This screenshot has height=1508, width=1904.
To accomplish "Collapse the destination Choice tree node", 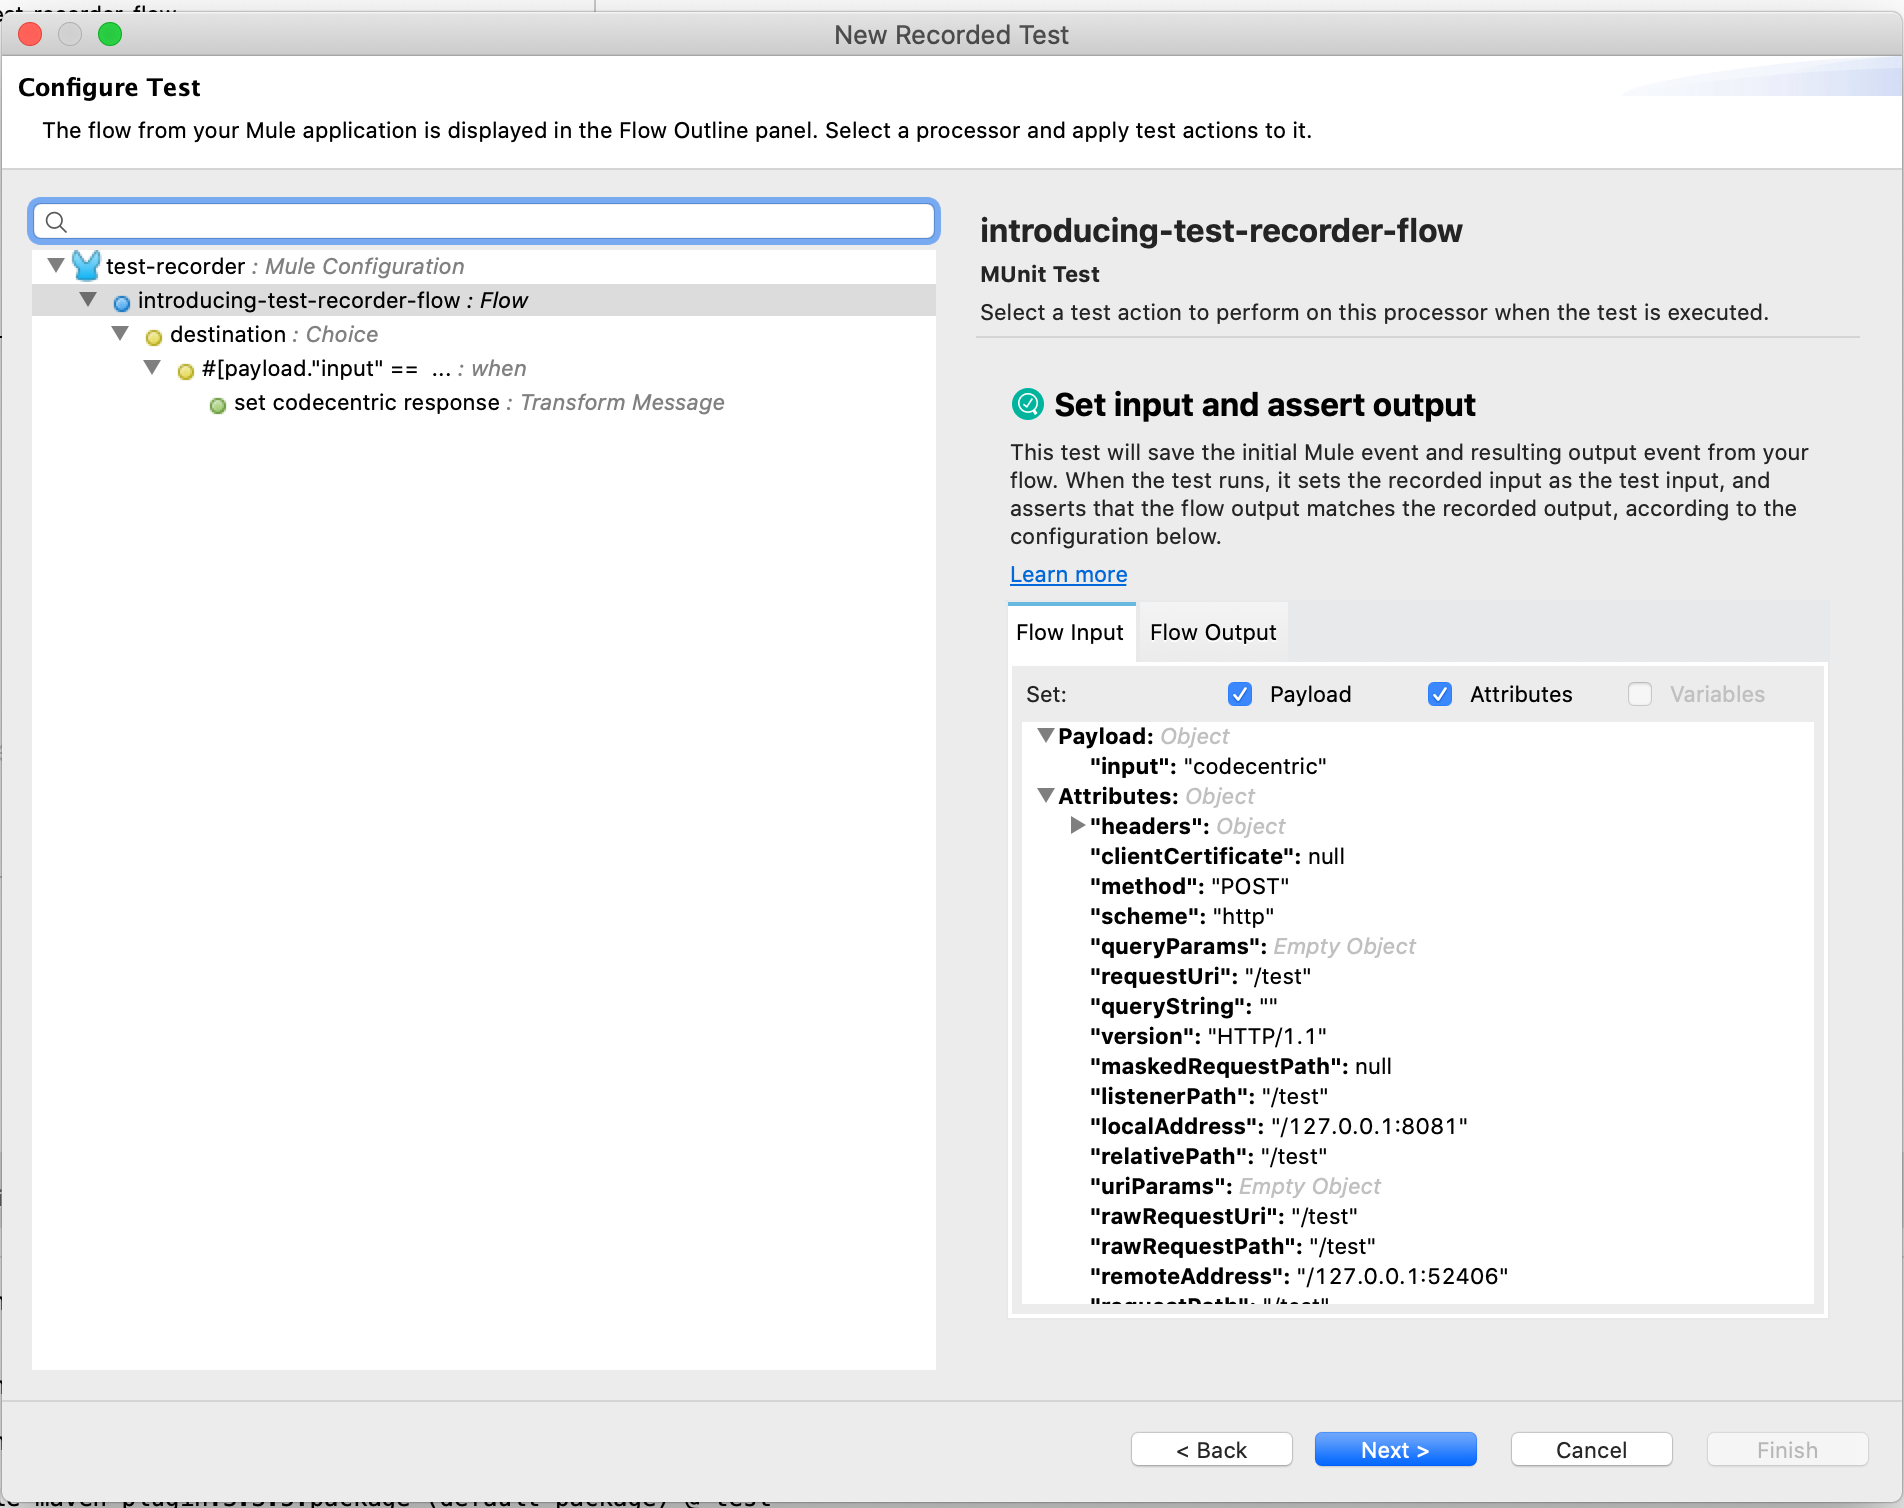I will pos(121,334).
